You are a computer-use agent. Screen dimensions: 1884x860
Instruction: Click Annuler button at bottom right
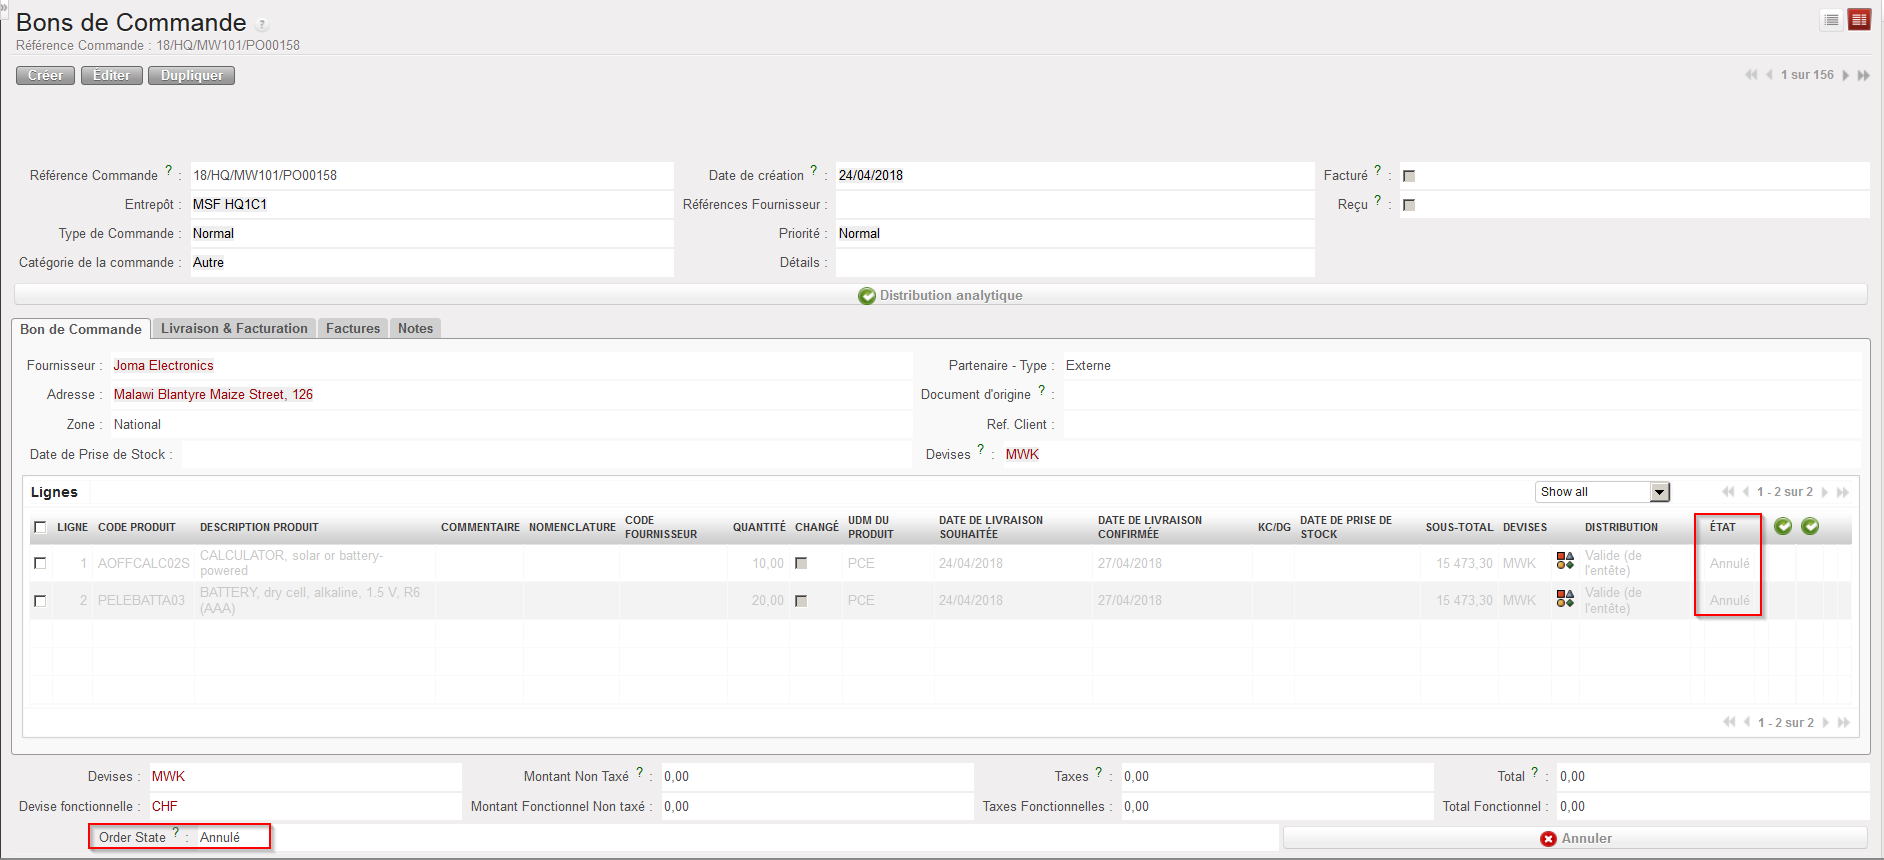click(x=1575, y=838)
